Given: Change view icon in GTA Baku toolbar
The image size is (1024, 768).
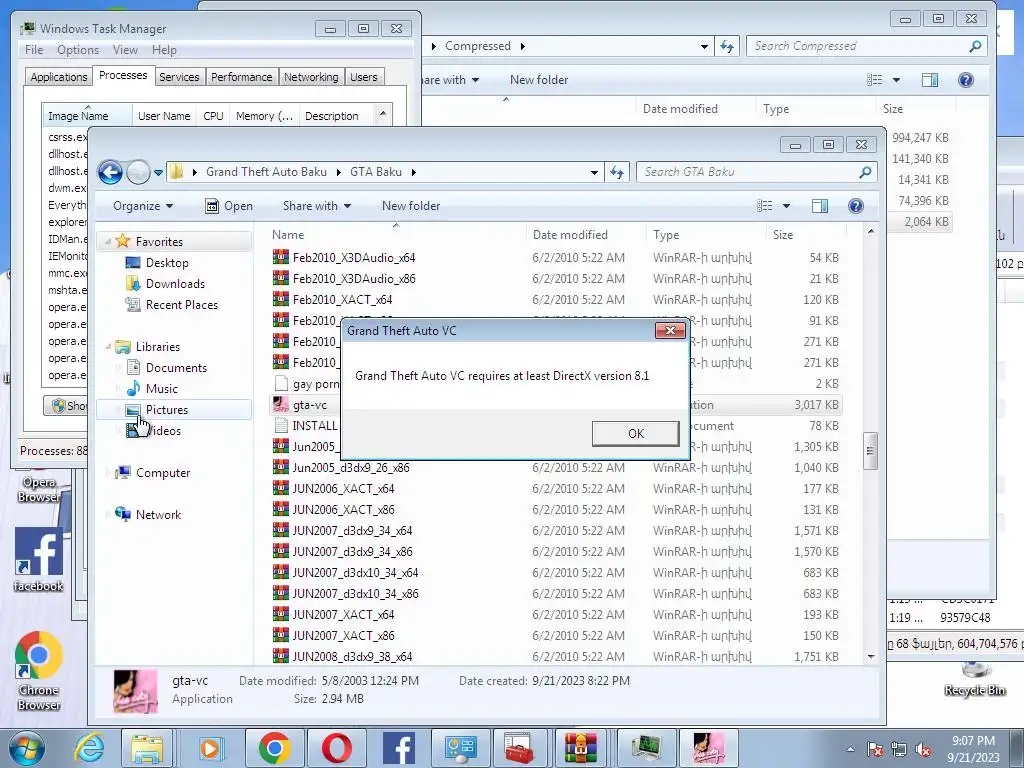Looking at the screenshot, I should [765, 206].
